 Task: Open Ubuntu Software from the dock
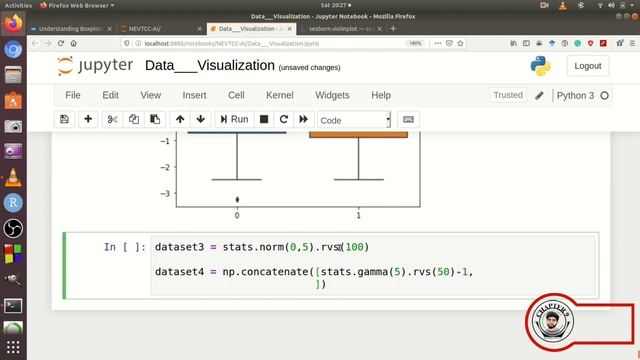[x=13, y=100]
